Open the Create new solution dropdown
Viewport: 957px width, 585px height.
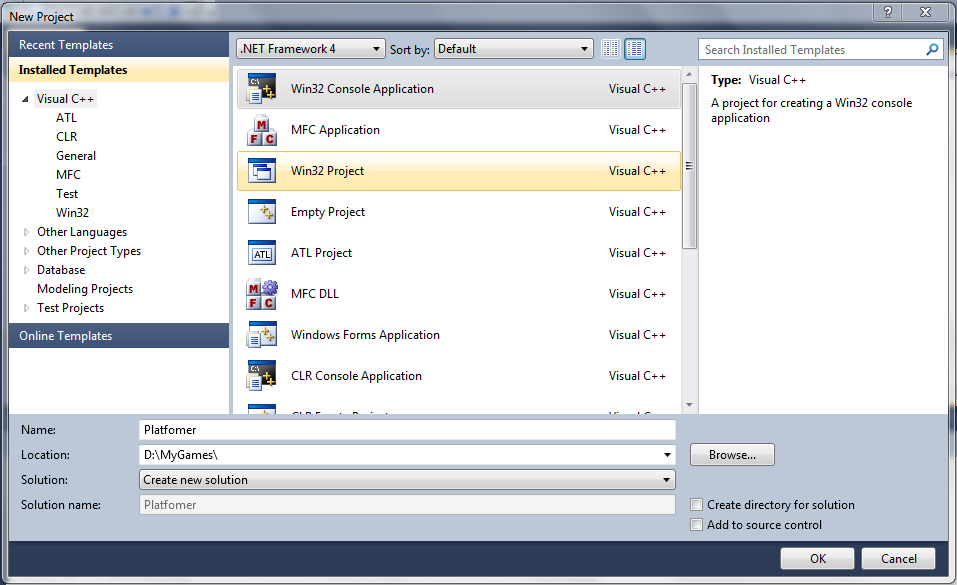[x=407, y=480]
